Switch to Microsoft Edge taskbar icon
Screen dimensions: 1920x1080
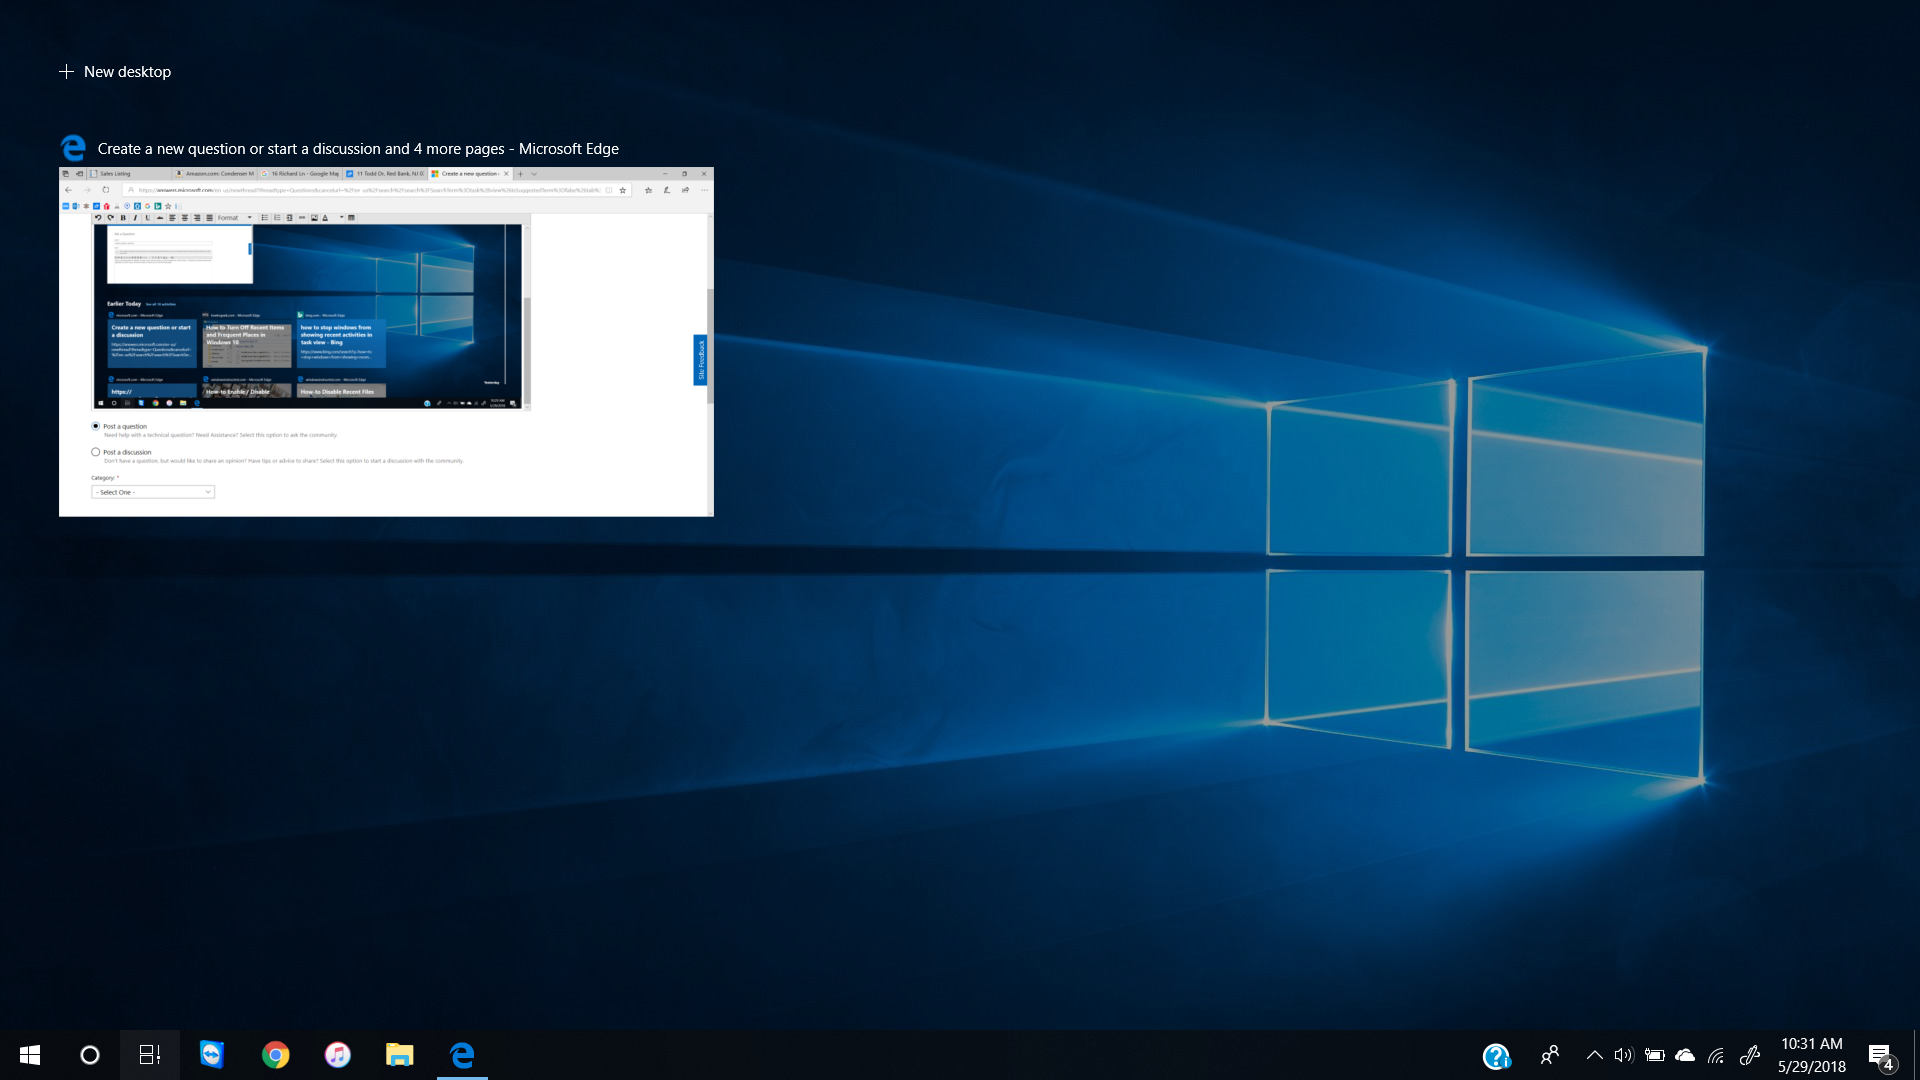tap(462, 1055)
